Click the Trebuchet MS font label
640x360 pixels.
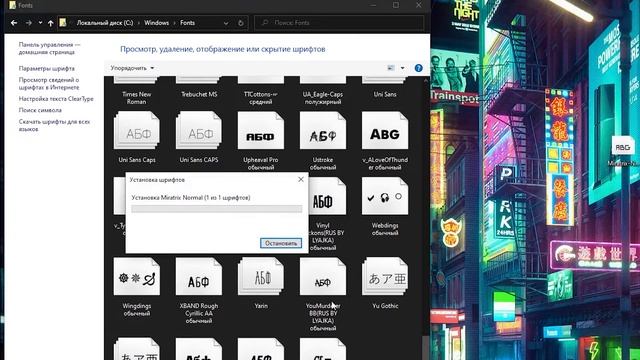click(199, 94)
